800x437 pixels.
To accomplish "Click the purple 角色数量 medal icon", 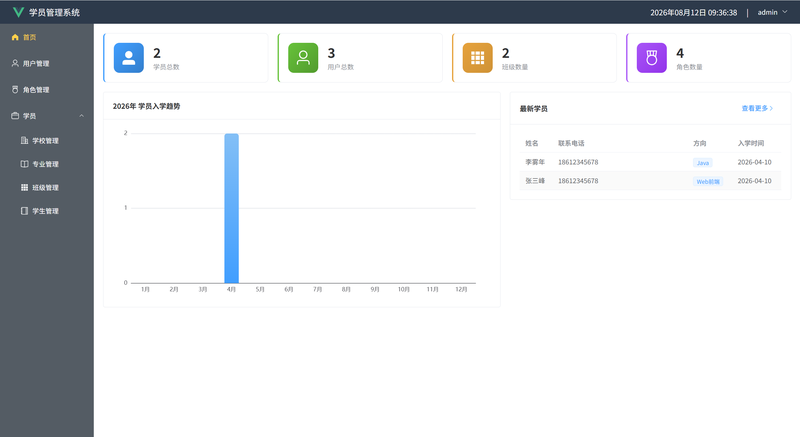I will [652, 58].
